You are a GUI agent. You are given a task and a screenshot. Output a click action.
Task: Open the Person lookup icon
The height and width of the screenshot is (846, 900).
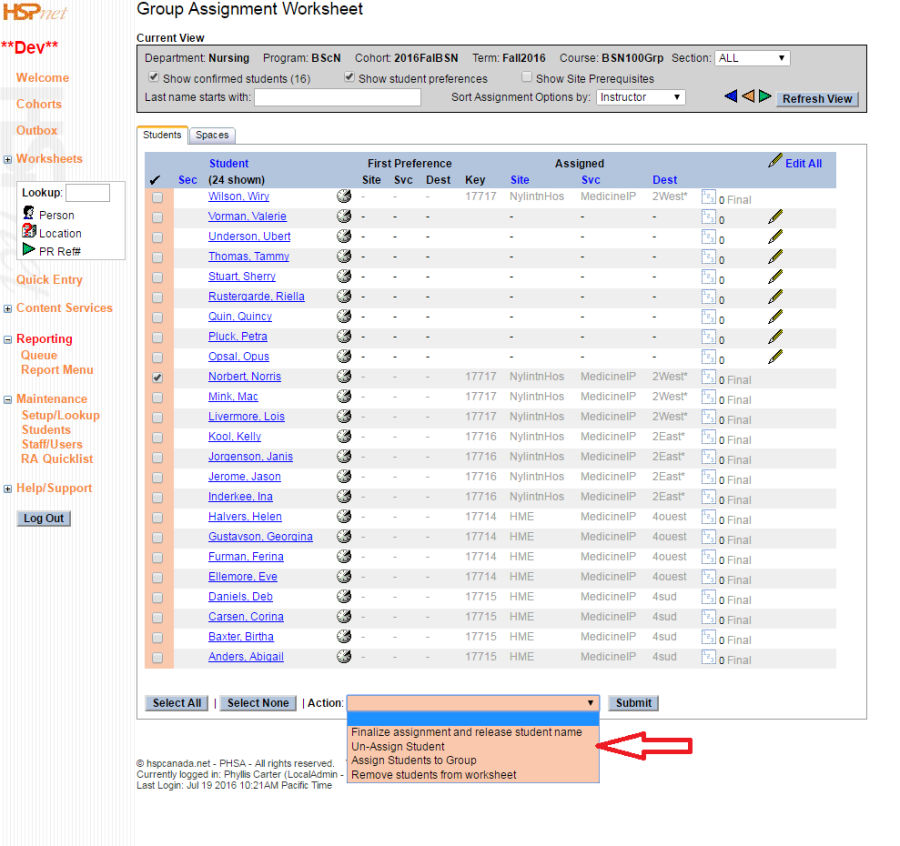29,214
